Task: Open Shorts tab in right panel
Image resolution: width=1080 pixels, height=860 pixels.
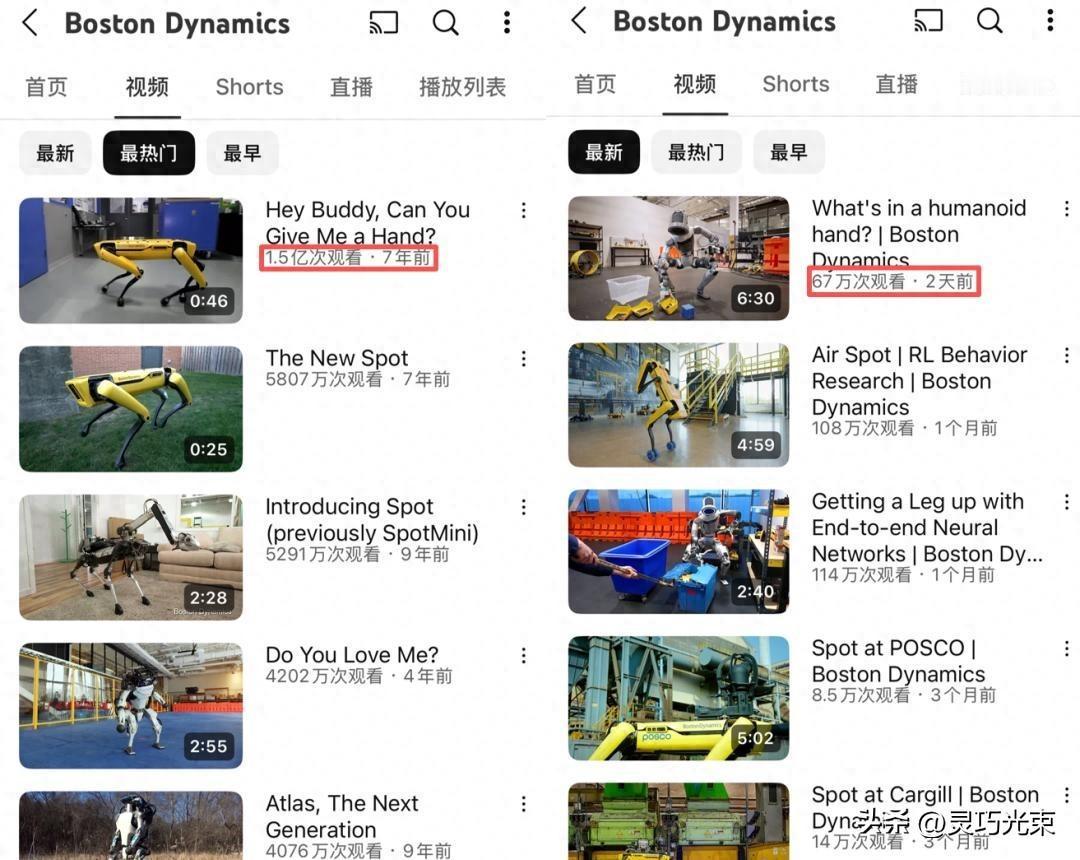Action: tap(796, 84)
